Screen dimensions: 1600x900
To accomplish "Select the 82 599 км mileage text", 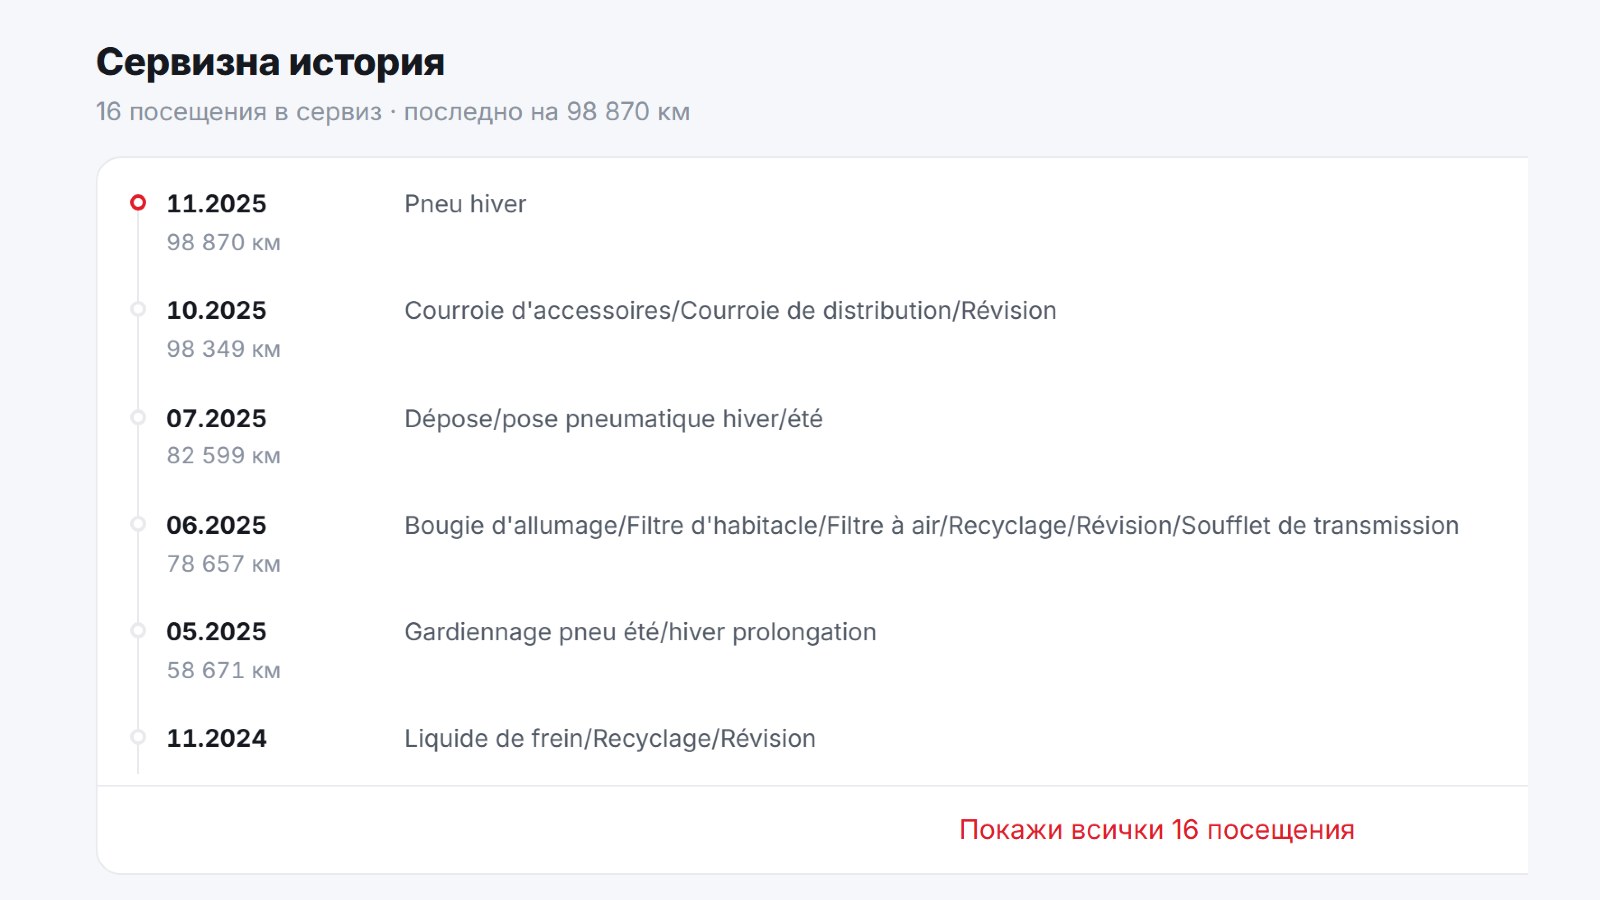I will pos(223,456).
